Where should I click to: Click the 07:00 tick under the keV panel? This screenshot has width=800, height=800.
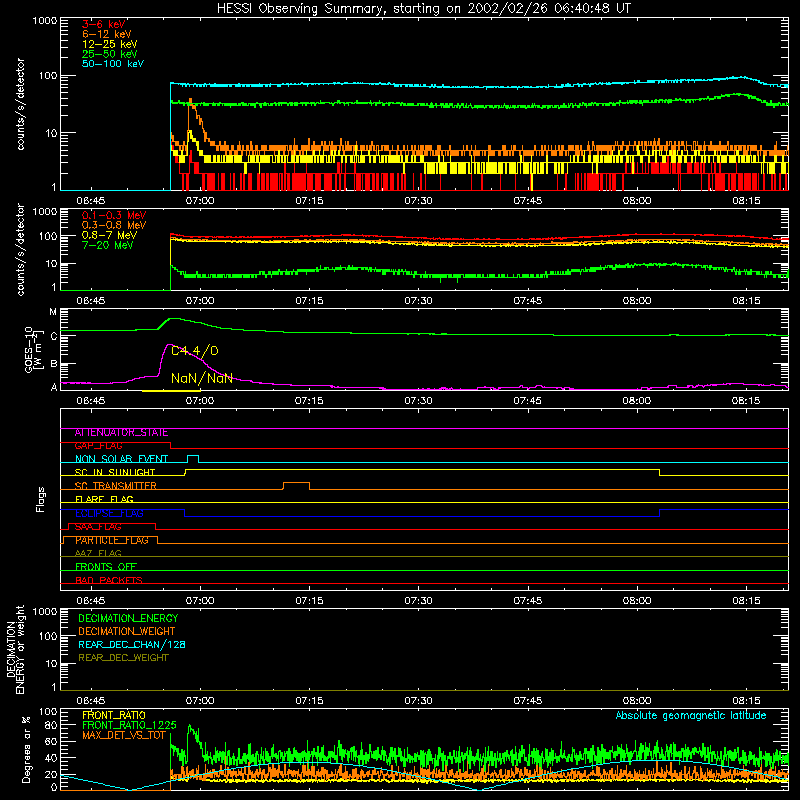click(x=200, y=201)
